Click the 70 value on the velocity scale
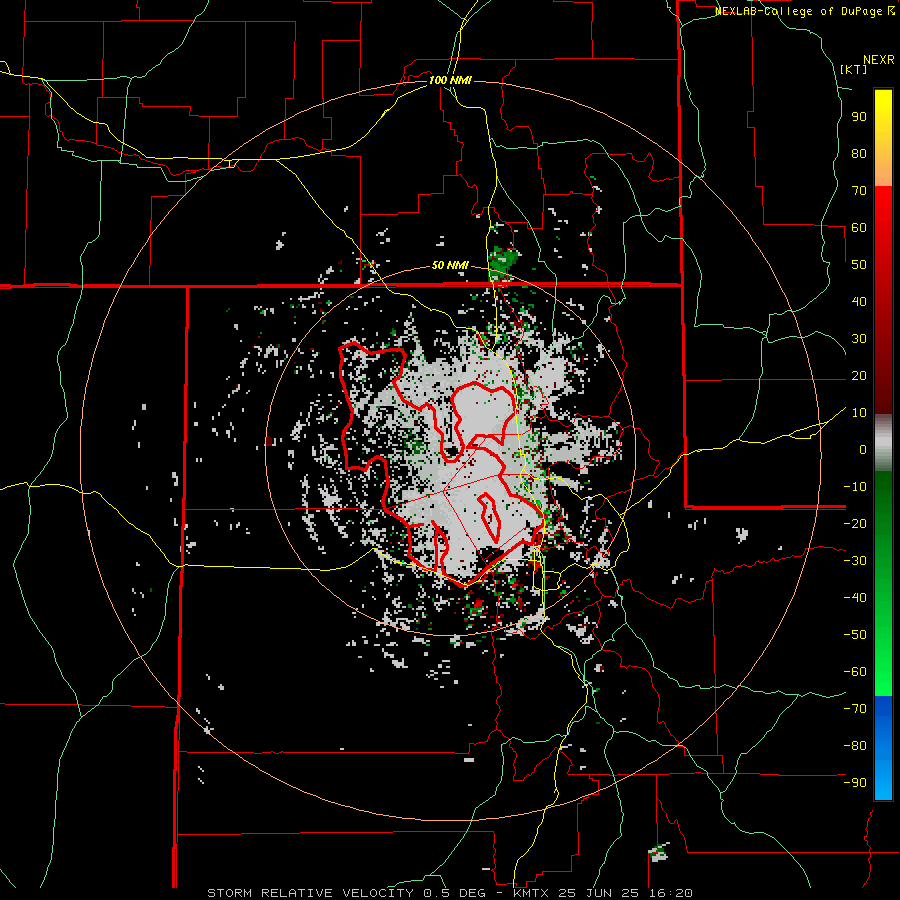The image size is (900, 900). pyautogui.click(x=859, y=191)
